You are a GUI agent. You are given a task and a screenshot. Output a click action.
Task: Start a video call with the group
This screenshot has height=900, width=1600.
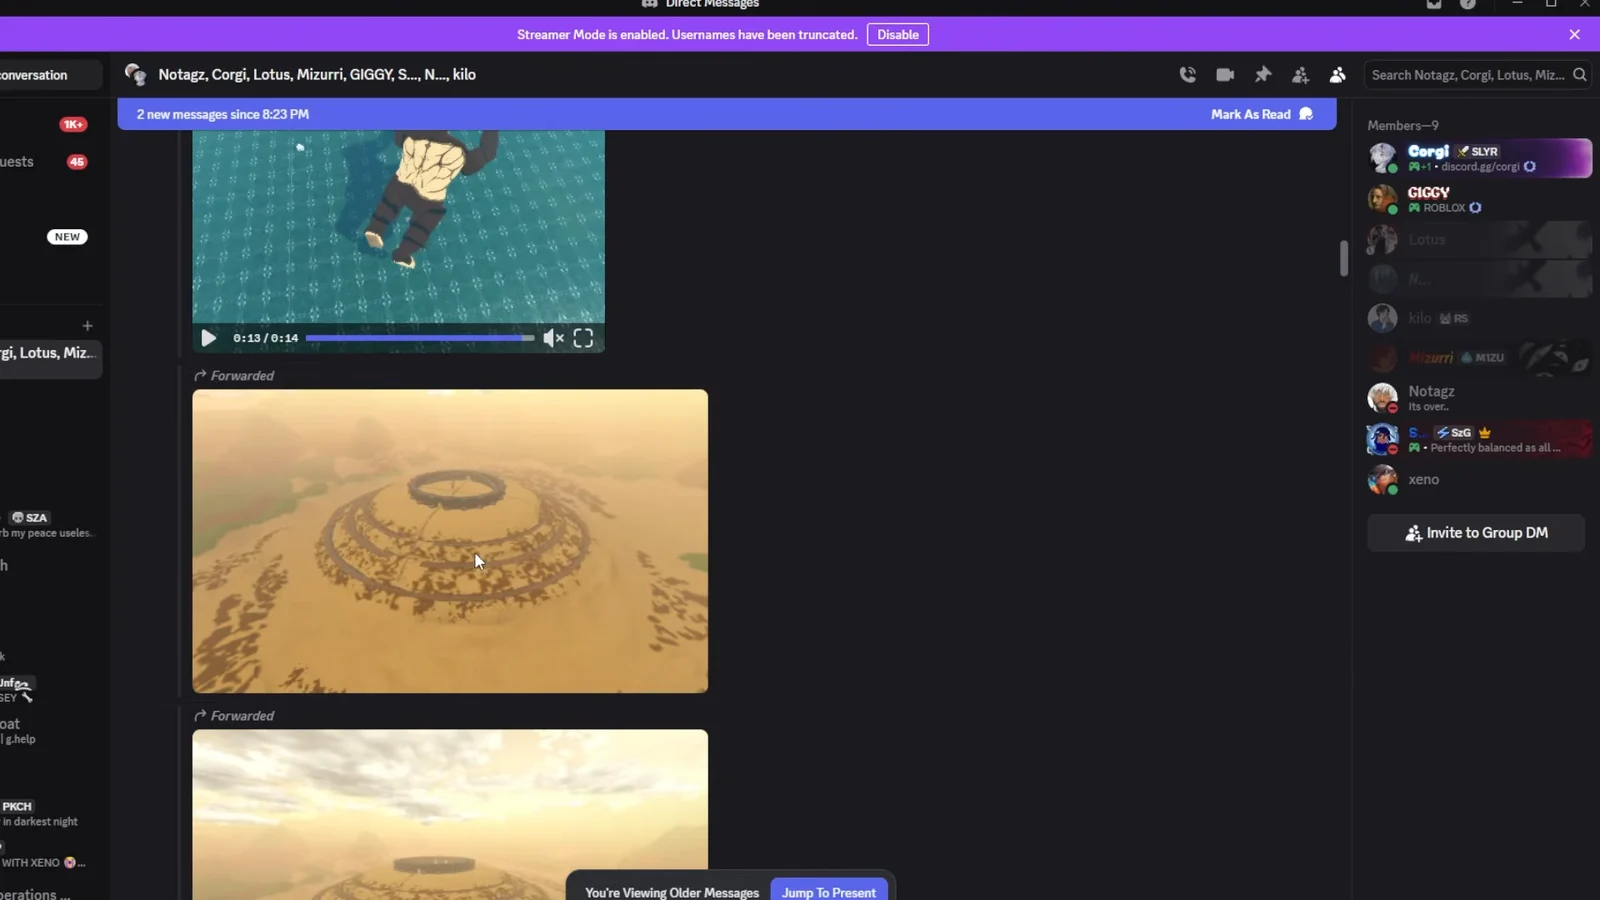point(1225,75)
